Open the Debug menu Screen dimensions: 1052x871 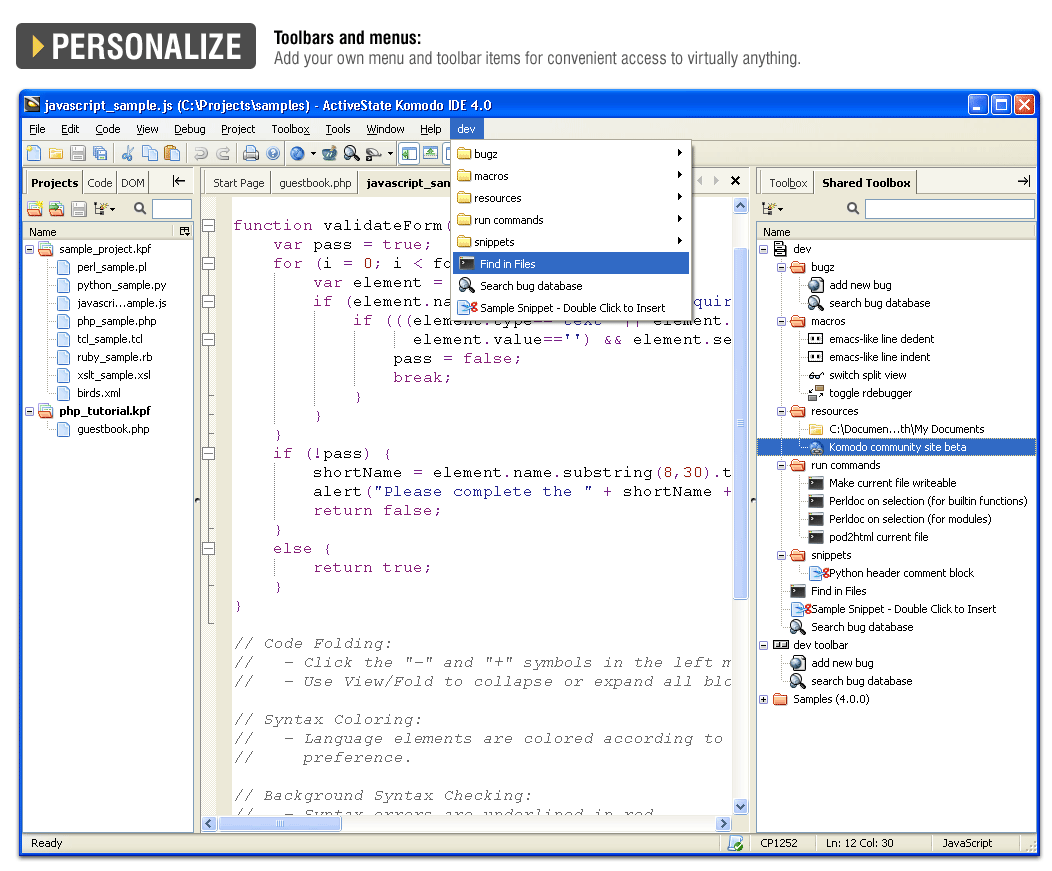(x=190, y=129)
